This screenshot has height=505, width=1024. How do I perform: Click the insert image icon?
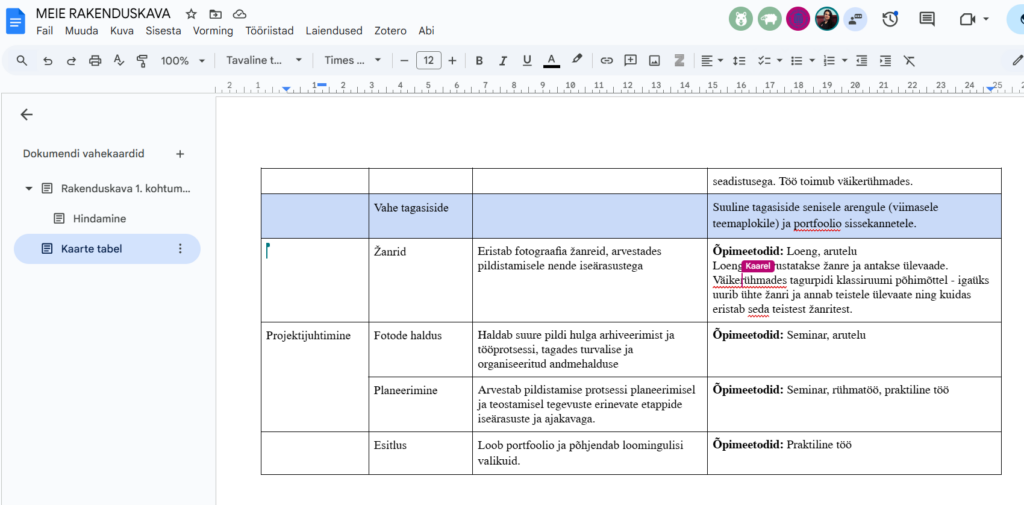pos(654,61)
